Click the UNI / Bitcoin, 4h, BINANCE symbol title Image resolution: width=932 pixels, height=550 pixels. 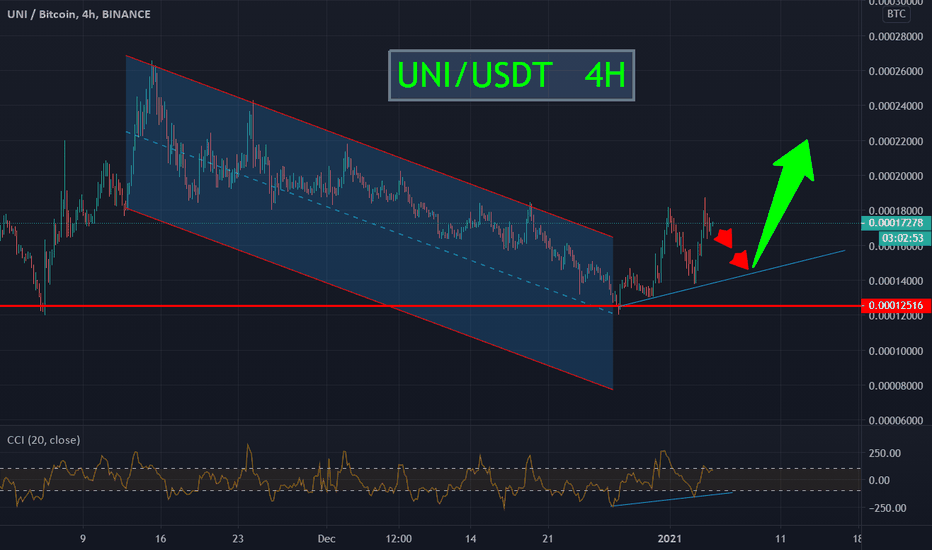click(x=78, y=14)
